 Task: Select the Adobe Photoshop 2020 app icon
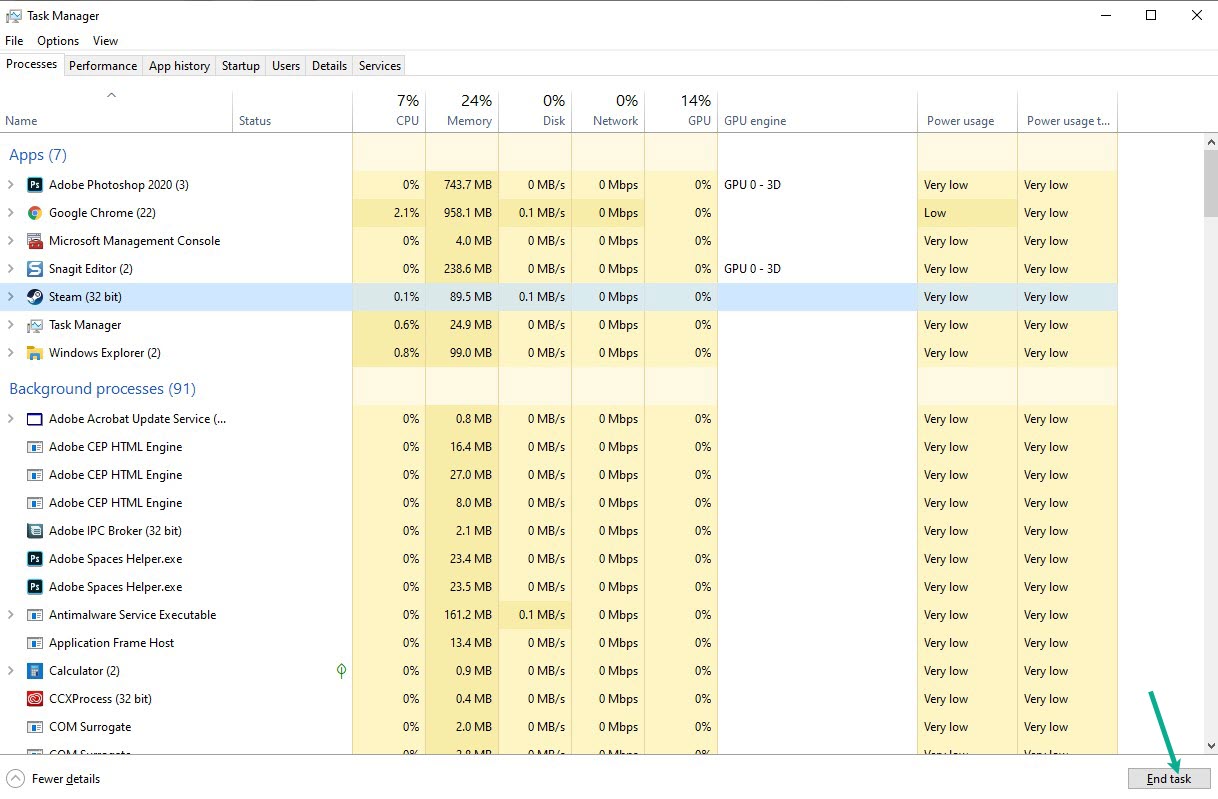coord(35,185)
